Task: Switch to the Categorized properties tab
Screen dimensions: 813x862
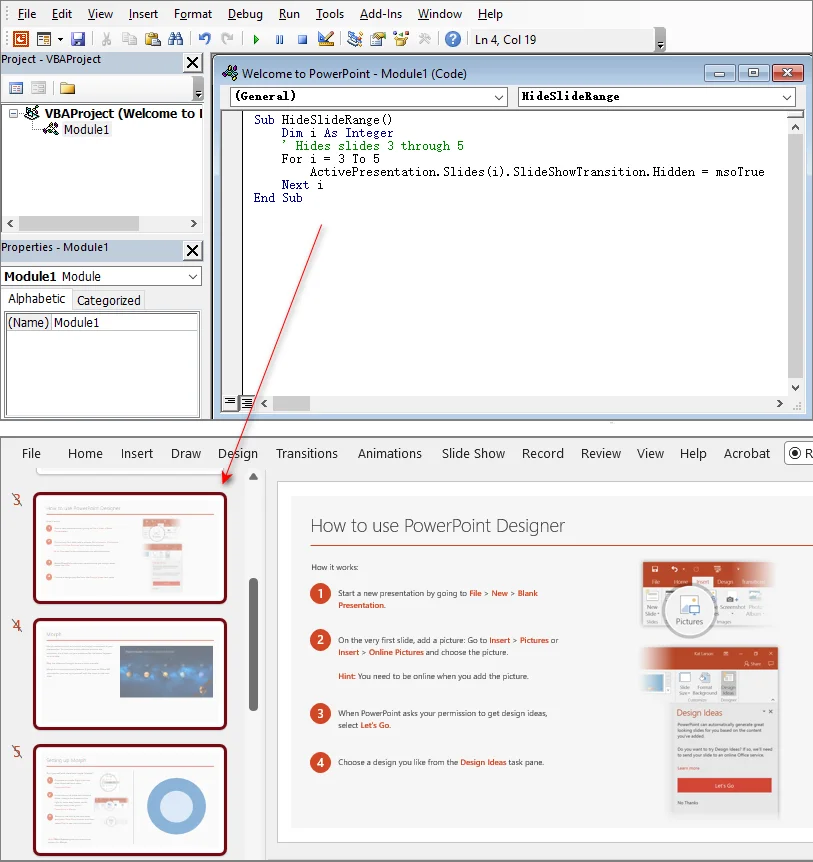Action: pos(108,301)
